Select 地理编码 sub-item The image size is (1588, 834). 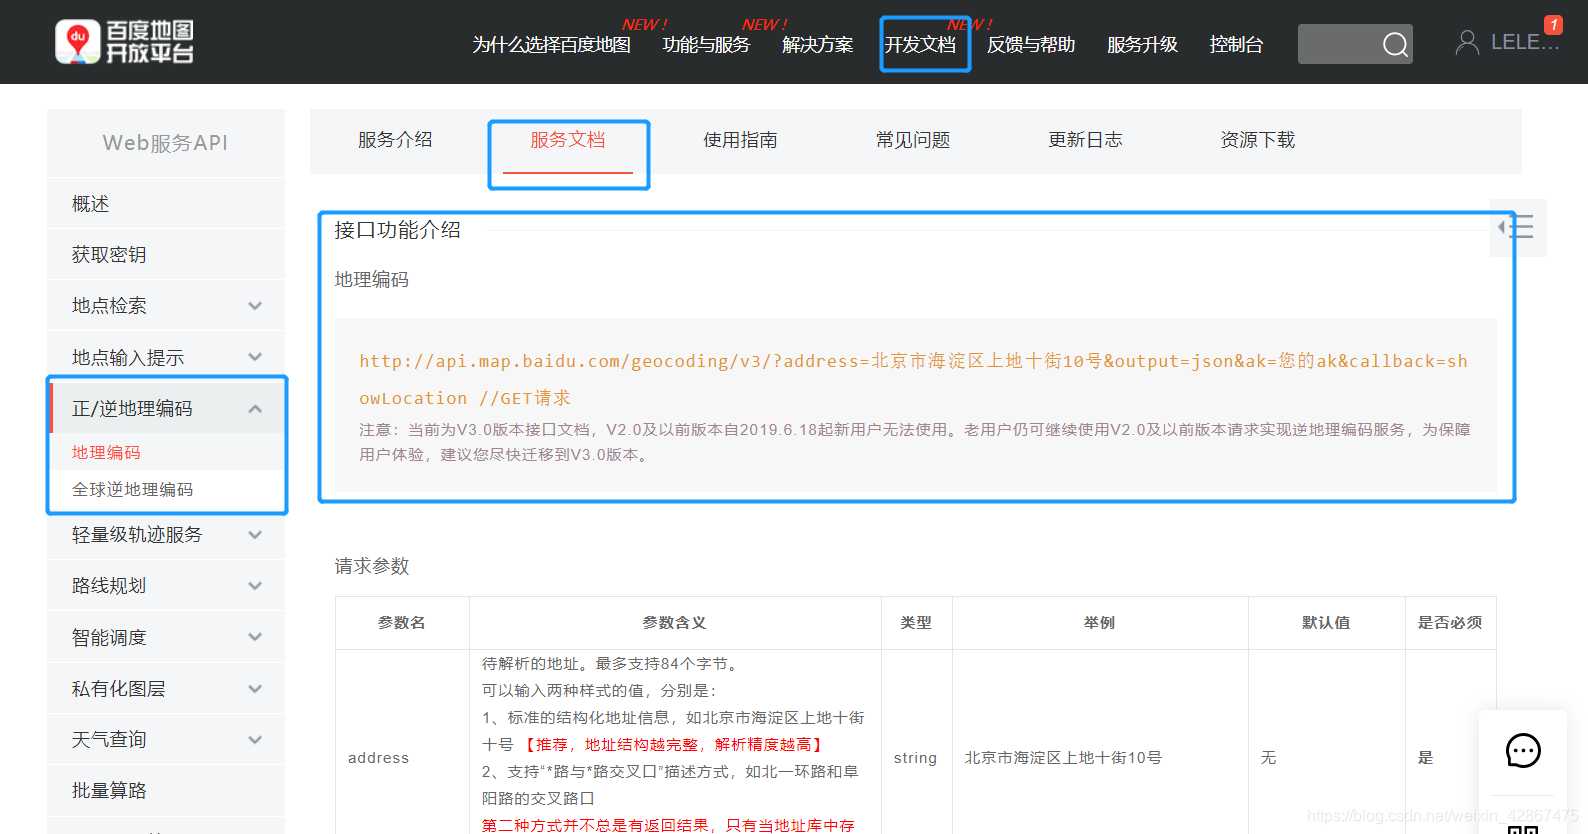[x=106, y=452]
